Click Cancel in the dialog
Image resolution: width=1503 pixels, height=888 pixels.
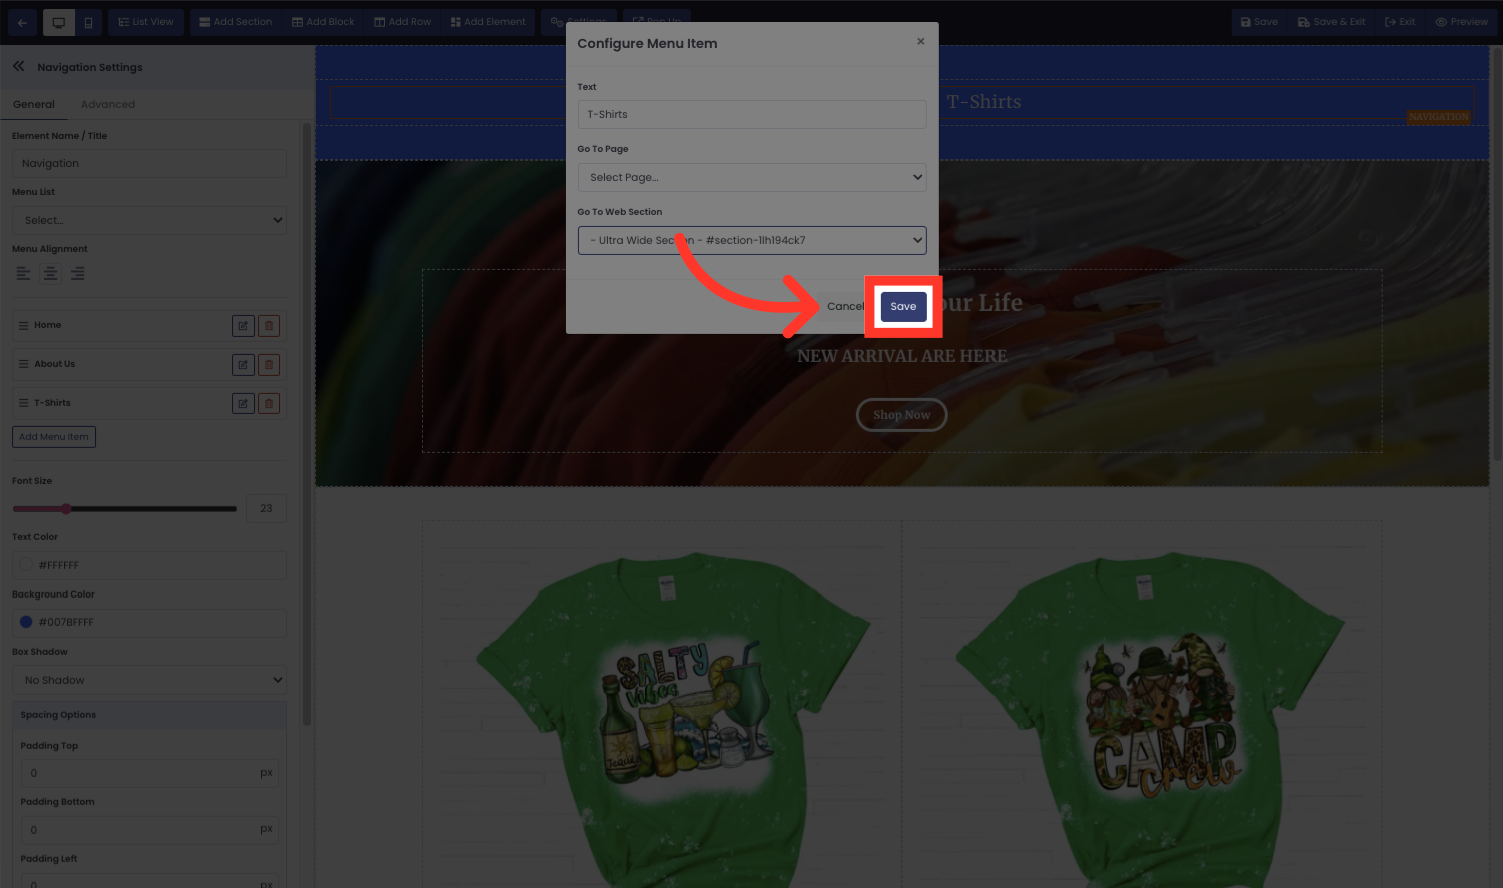click(x=845, y=307)
